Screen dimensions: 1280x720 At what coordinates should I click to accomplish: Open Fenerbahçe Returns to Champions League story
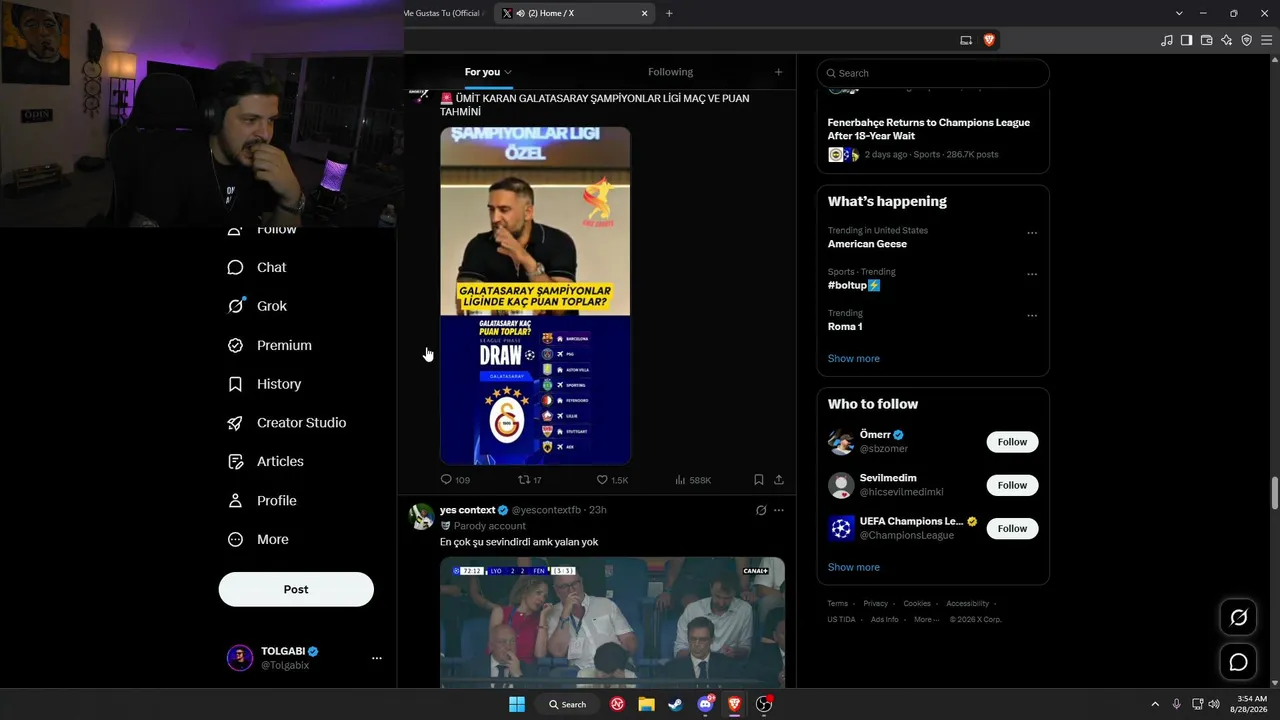[928, 129]
